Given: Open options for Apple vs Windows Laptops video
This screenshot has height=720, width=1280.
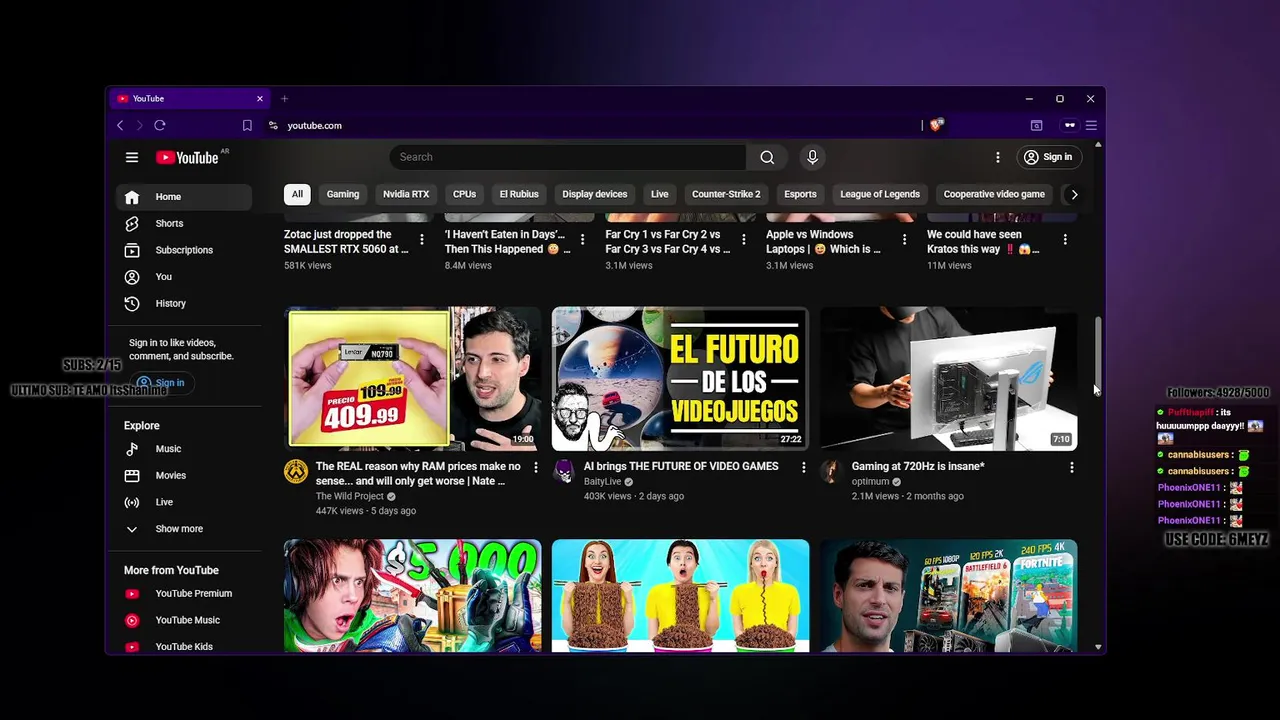Looking at the screenshot, I should click(x=904, y=240).
